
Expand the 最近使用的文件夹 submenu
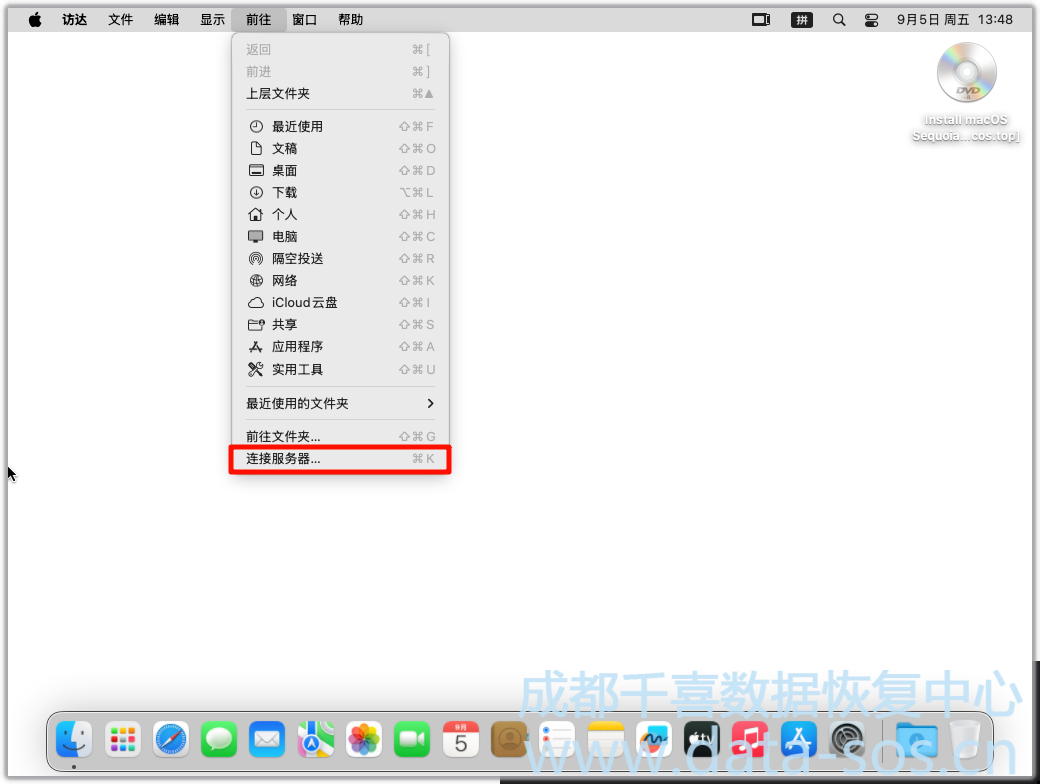[340, 403]
